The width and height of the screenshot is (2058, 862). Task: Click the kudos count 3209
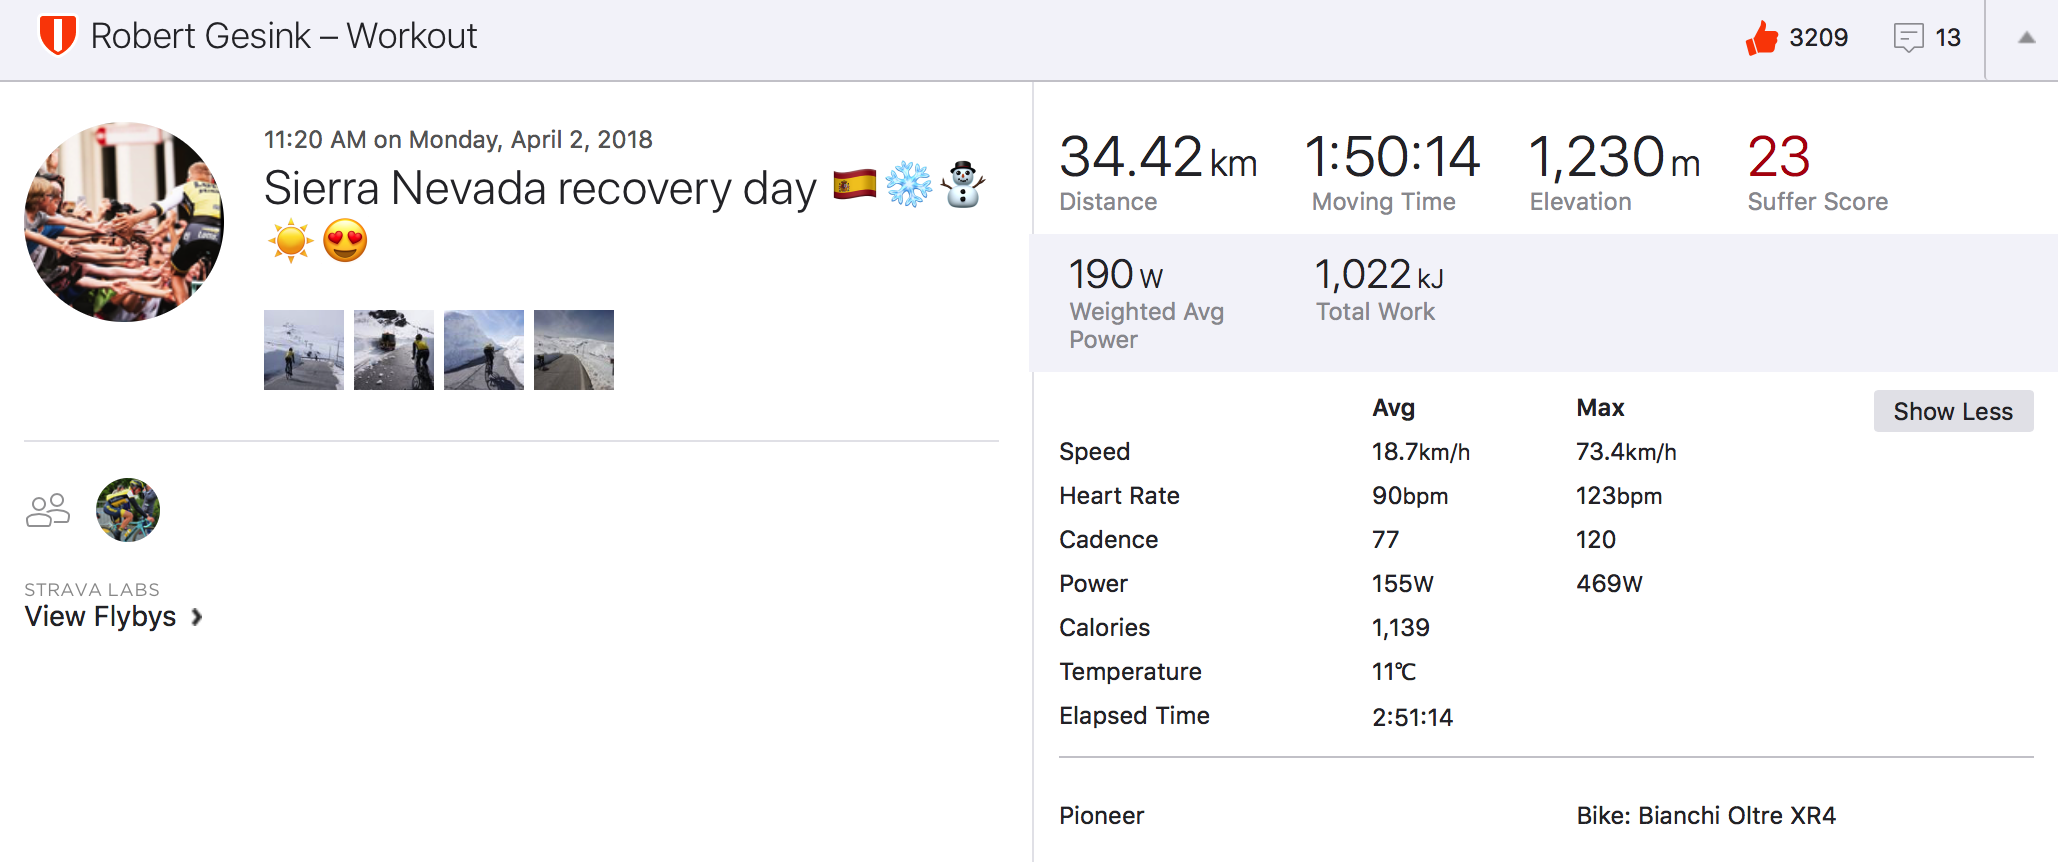(x=1818, y=38)
